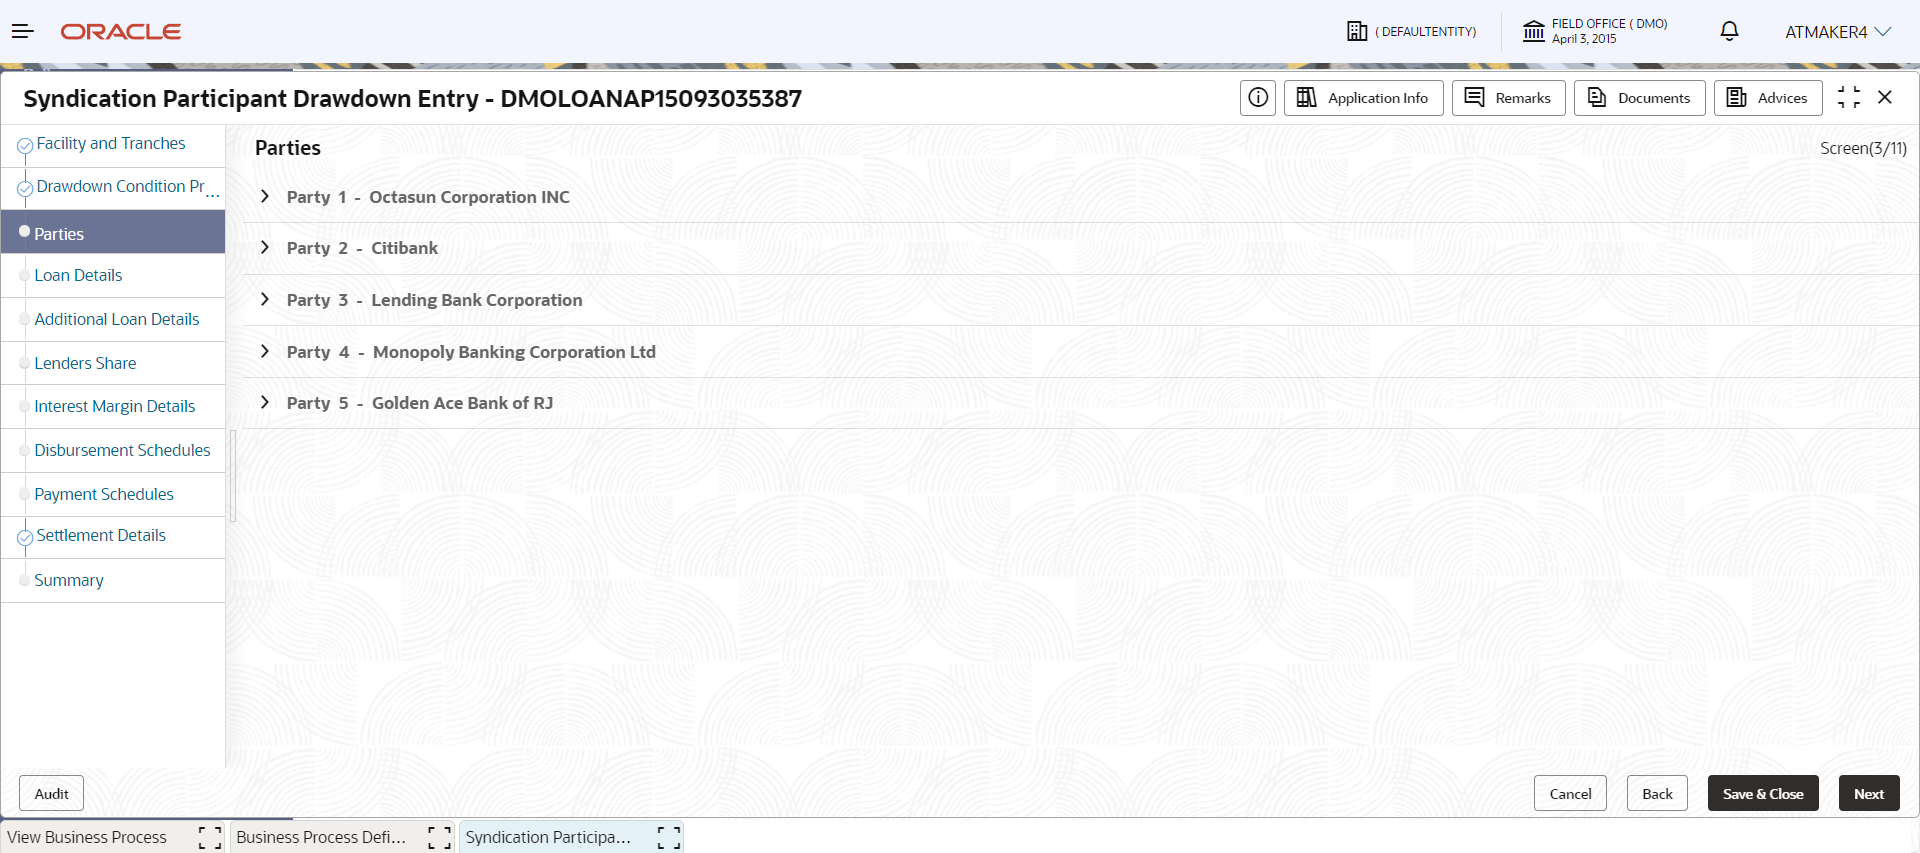Click the information (i) icon button
This screenshot has height=853, width=1920.
[1258, 98]
